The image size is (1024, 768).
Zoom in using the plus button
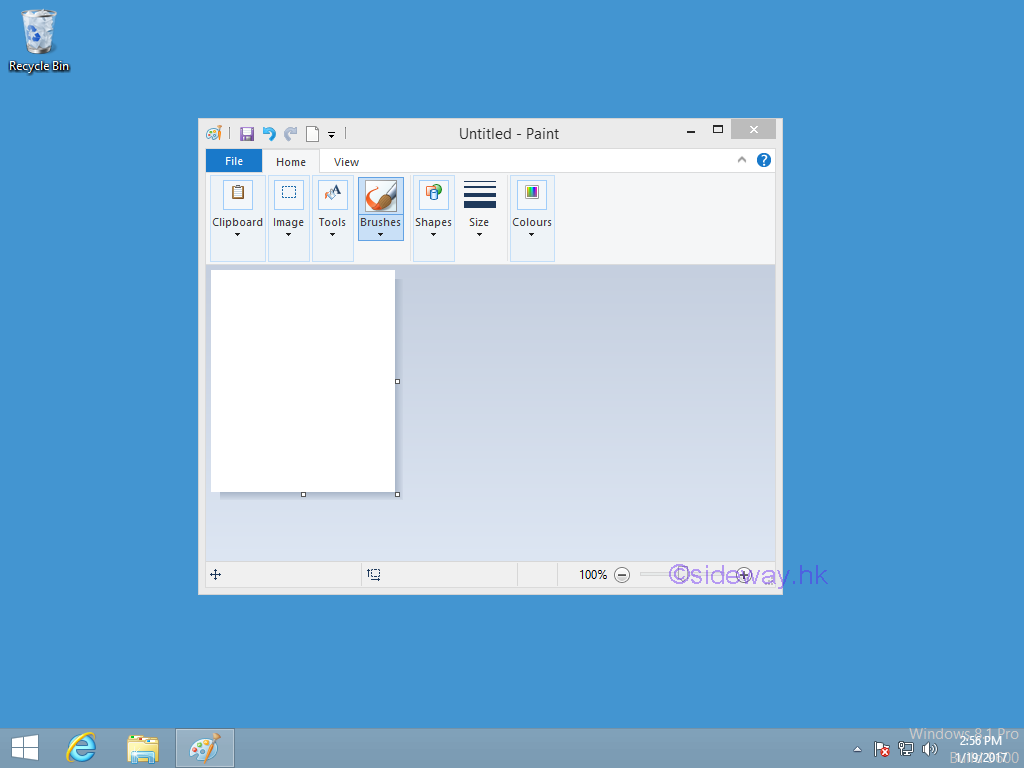(745, 574)
